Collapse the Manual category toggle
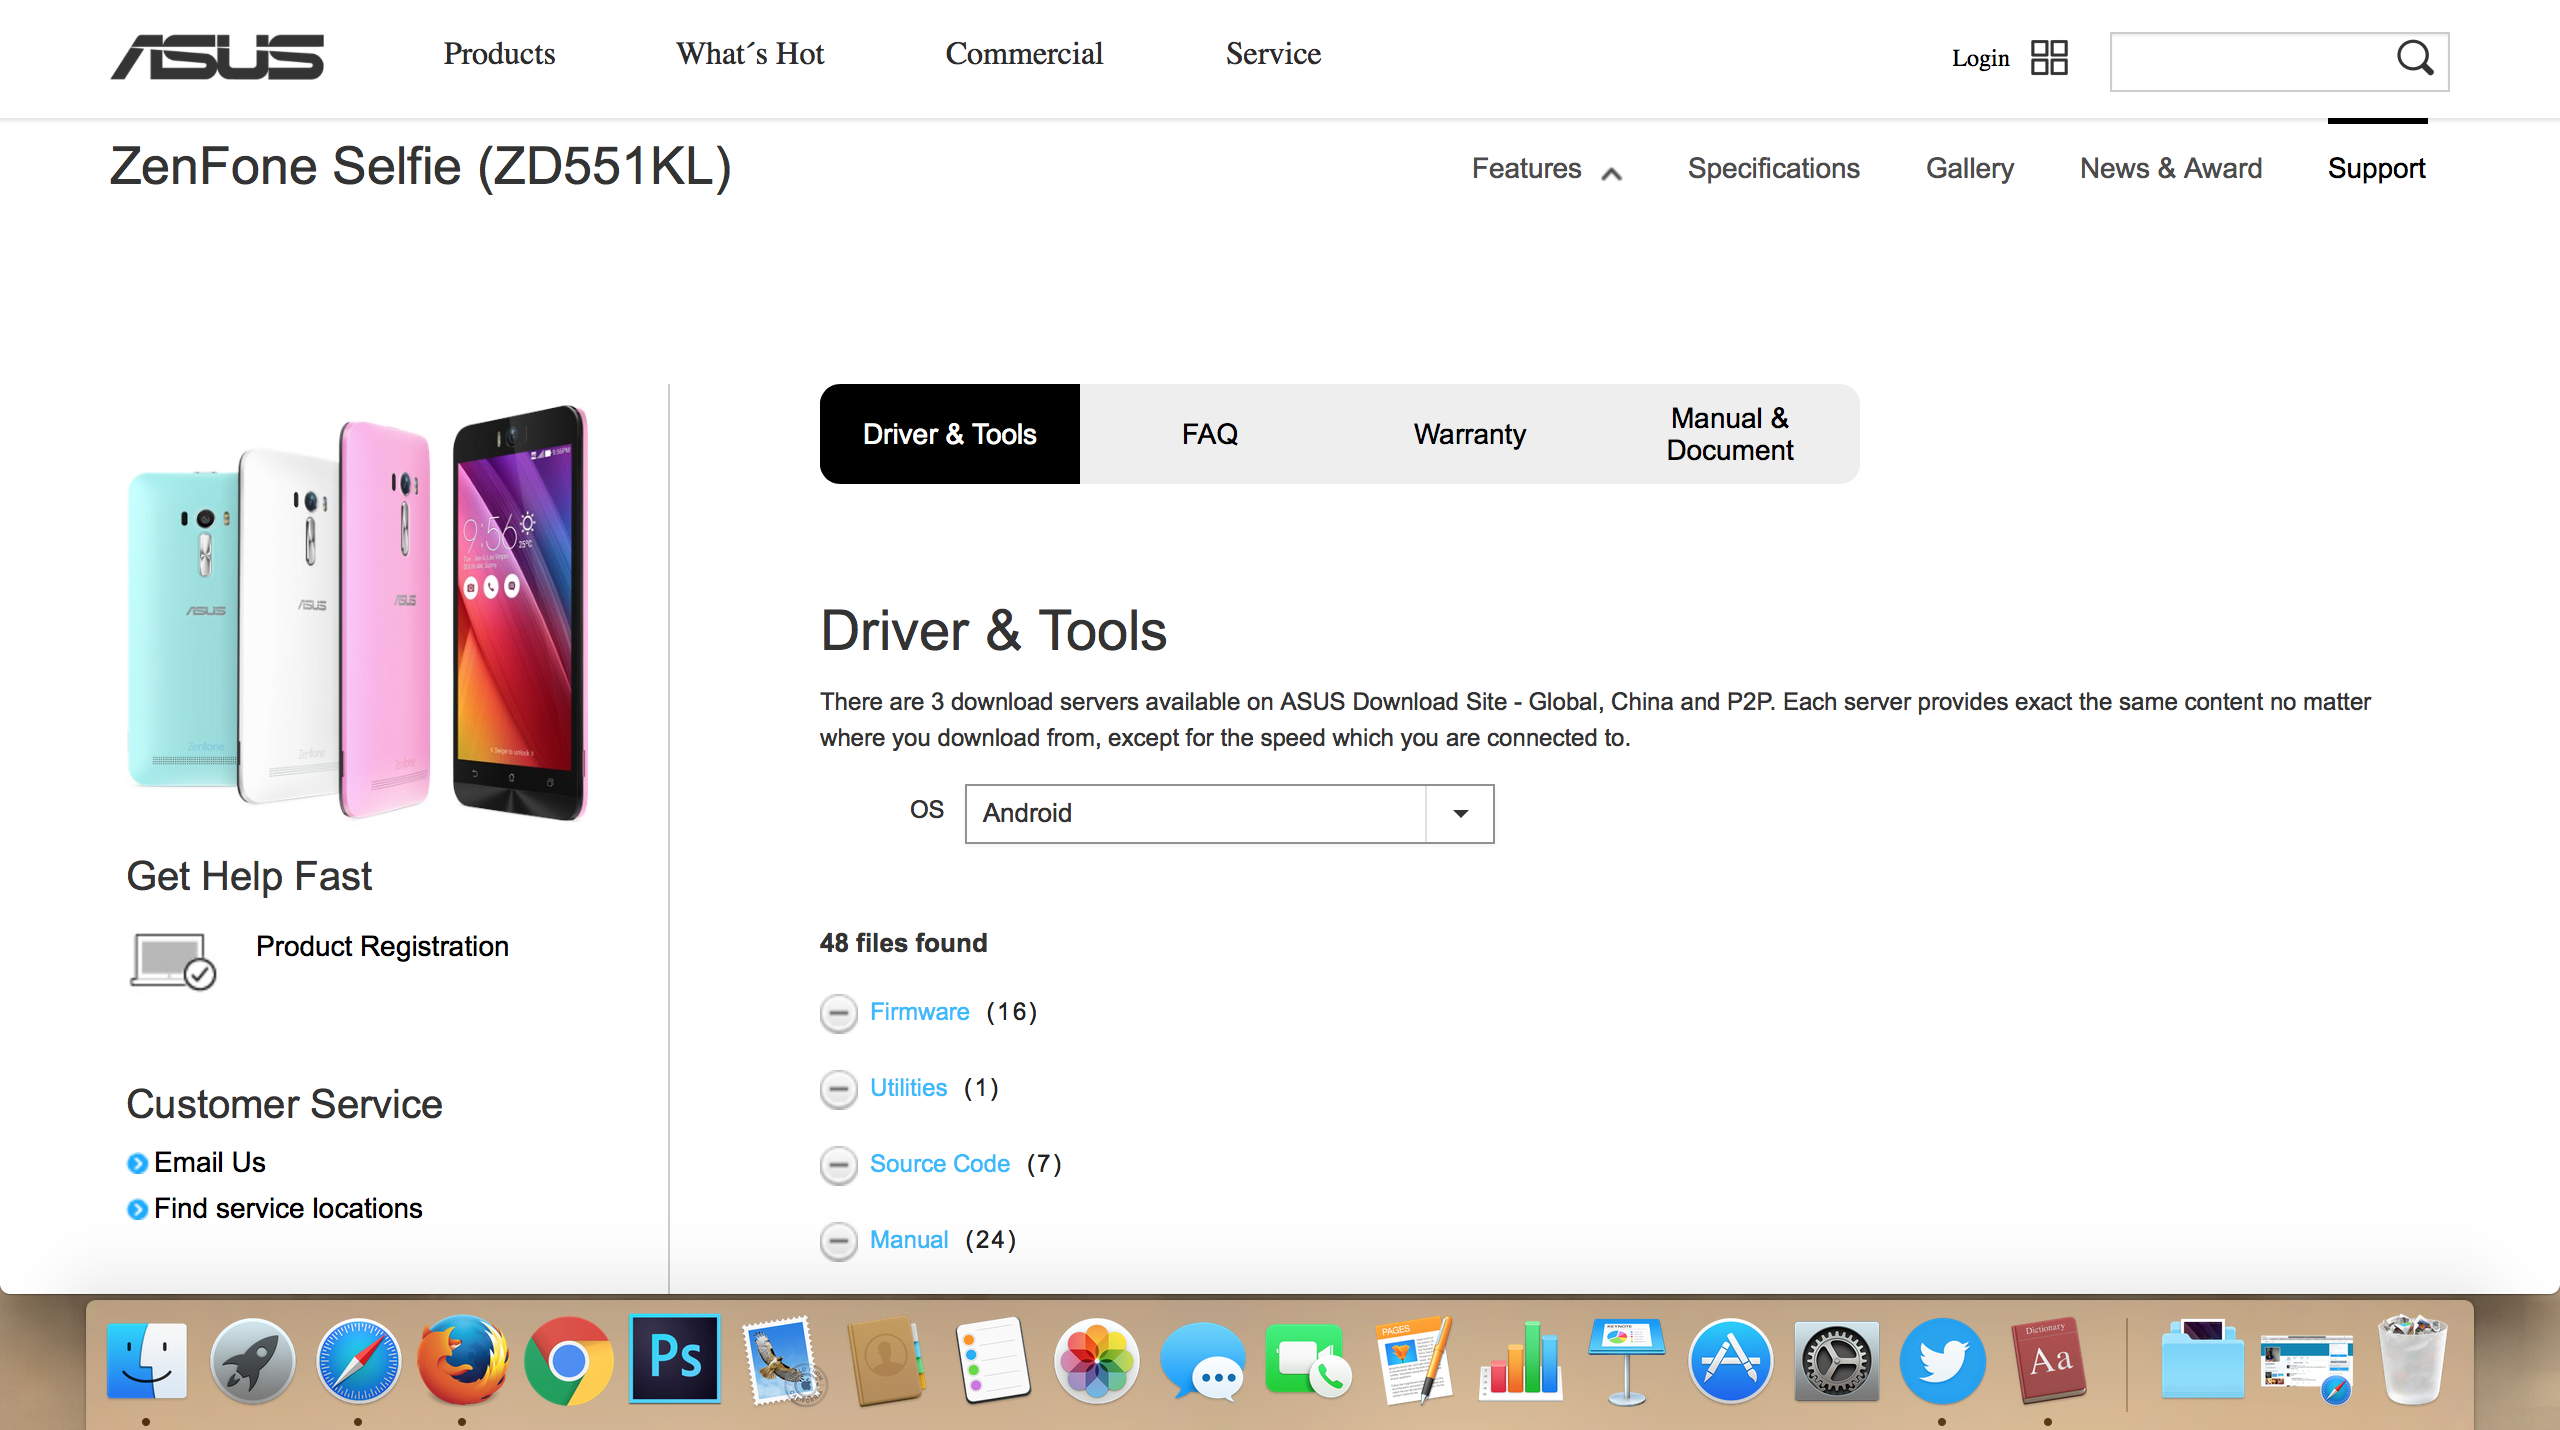 pyautogui.click(x=838, y=1241)
